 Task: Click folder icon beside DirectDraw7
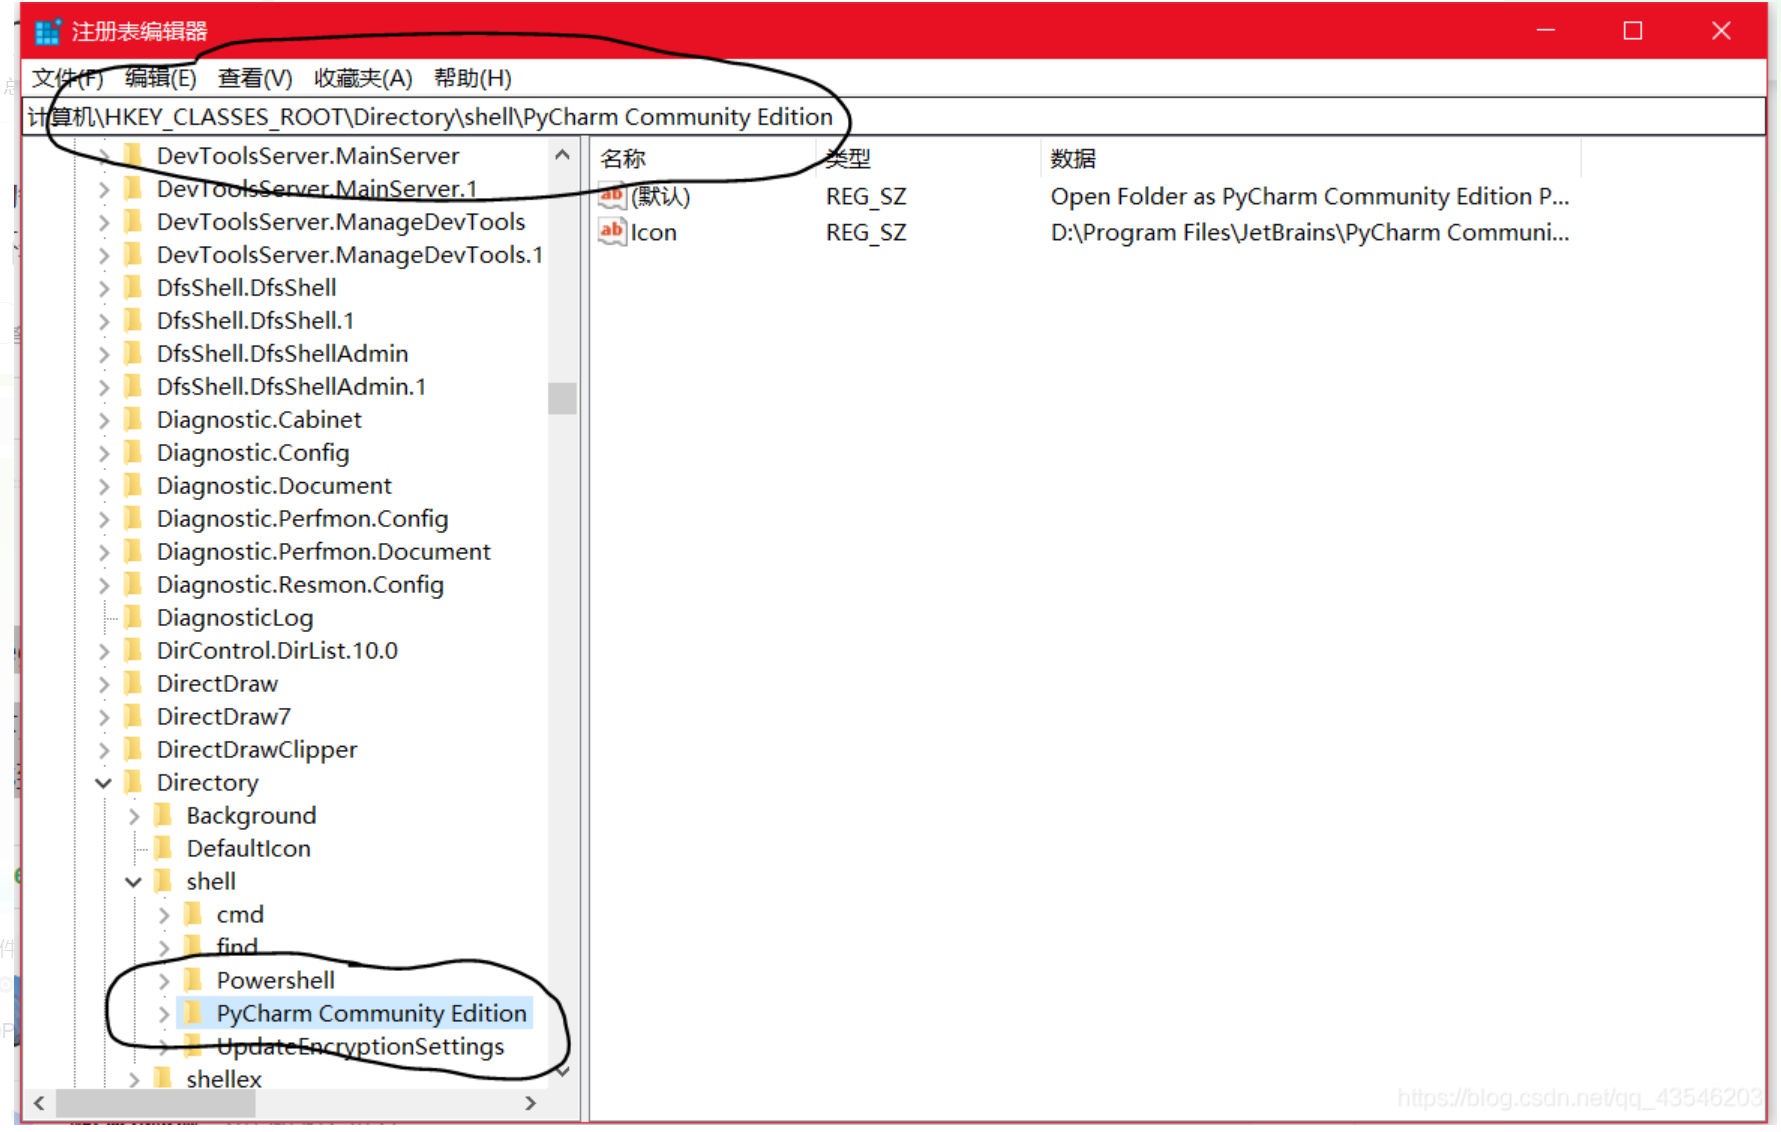click(133, 717)
